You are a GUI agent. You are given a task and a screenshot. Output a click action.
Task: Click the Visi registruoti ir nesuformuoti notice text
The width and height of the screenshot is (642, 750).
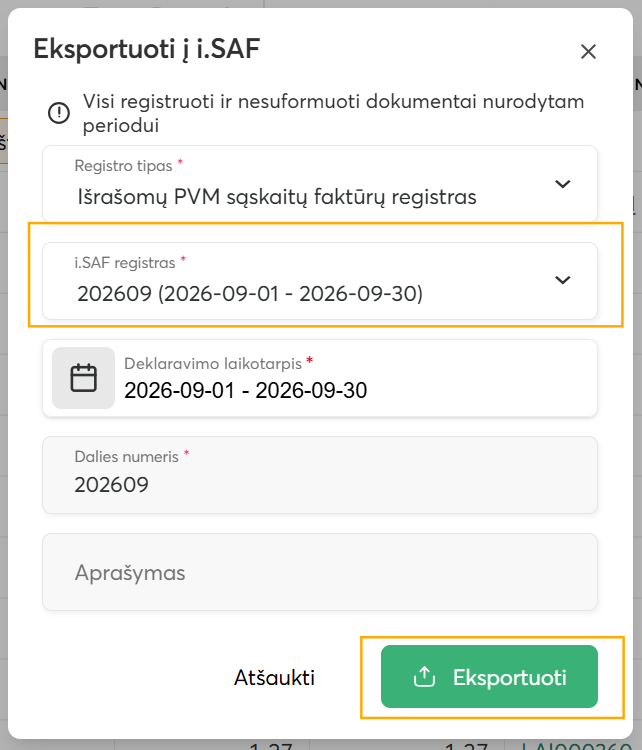coord(333,113)
